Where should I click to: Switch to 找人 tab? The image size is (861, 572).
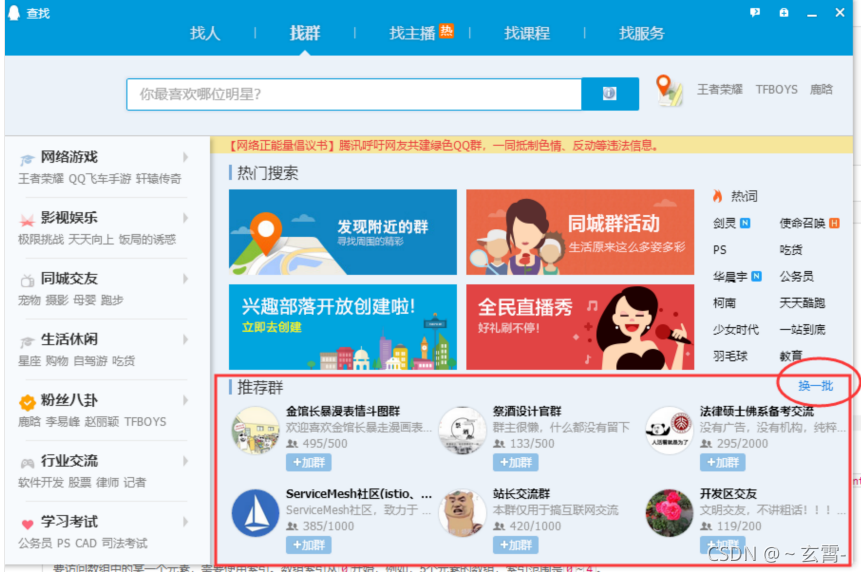(205, 33)
